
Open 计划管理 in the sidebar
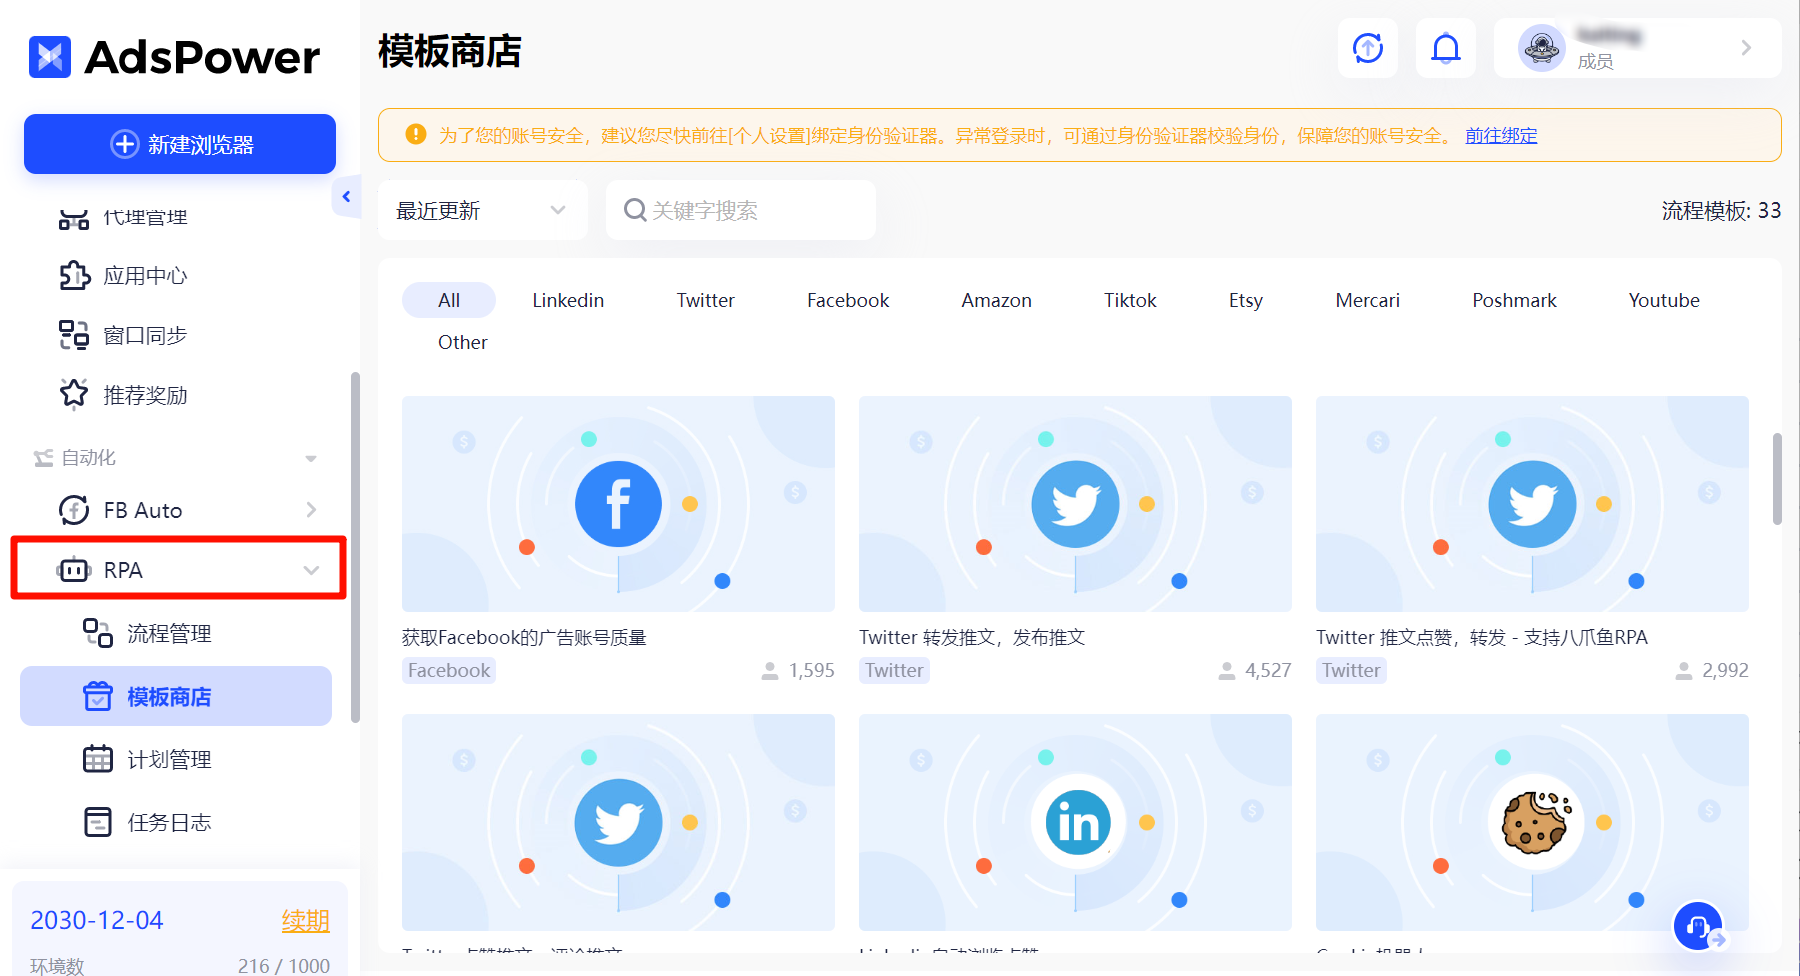pyautogui.click(x=169, y=760)
